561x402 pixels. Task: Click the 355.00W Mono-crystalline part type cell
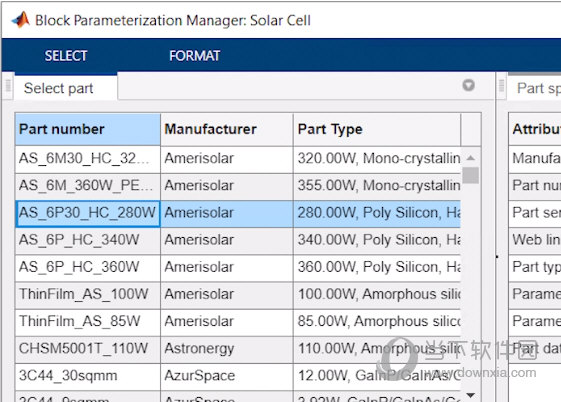pos(377,186)
